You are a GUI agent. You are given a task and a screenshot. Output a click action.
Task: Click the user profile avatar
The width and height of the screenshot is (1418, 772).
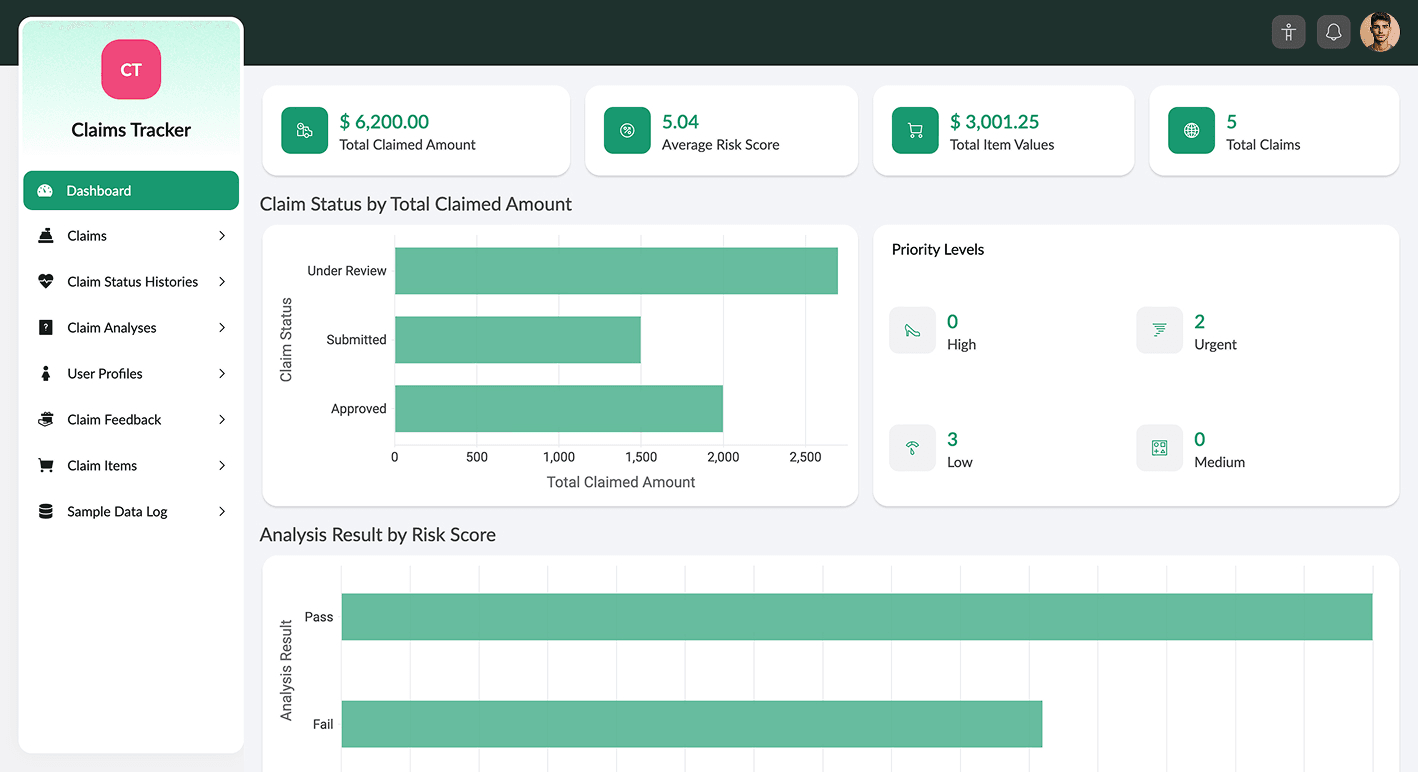(1379, 31)
